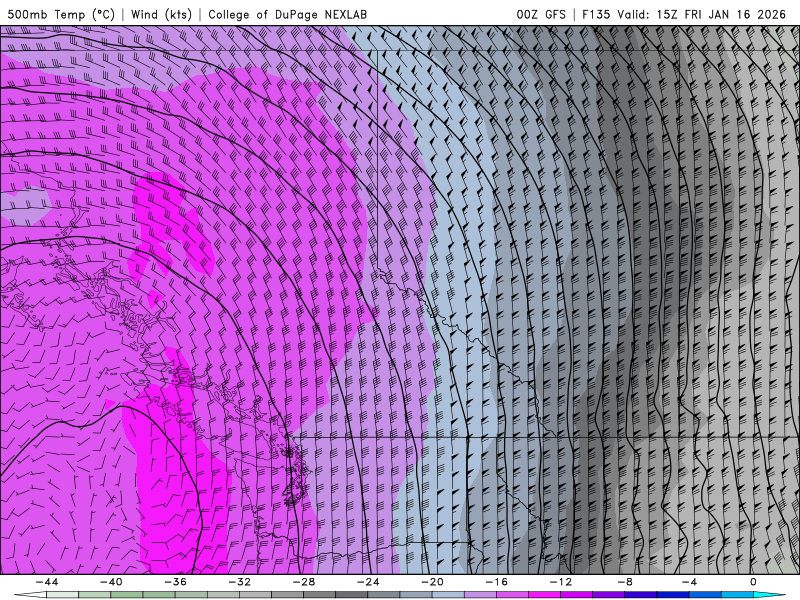Click the -40 legend value
Screen dimensions: 800x600
pyautogui.click(x=111, y=582)
